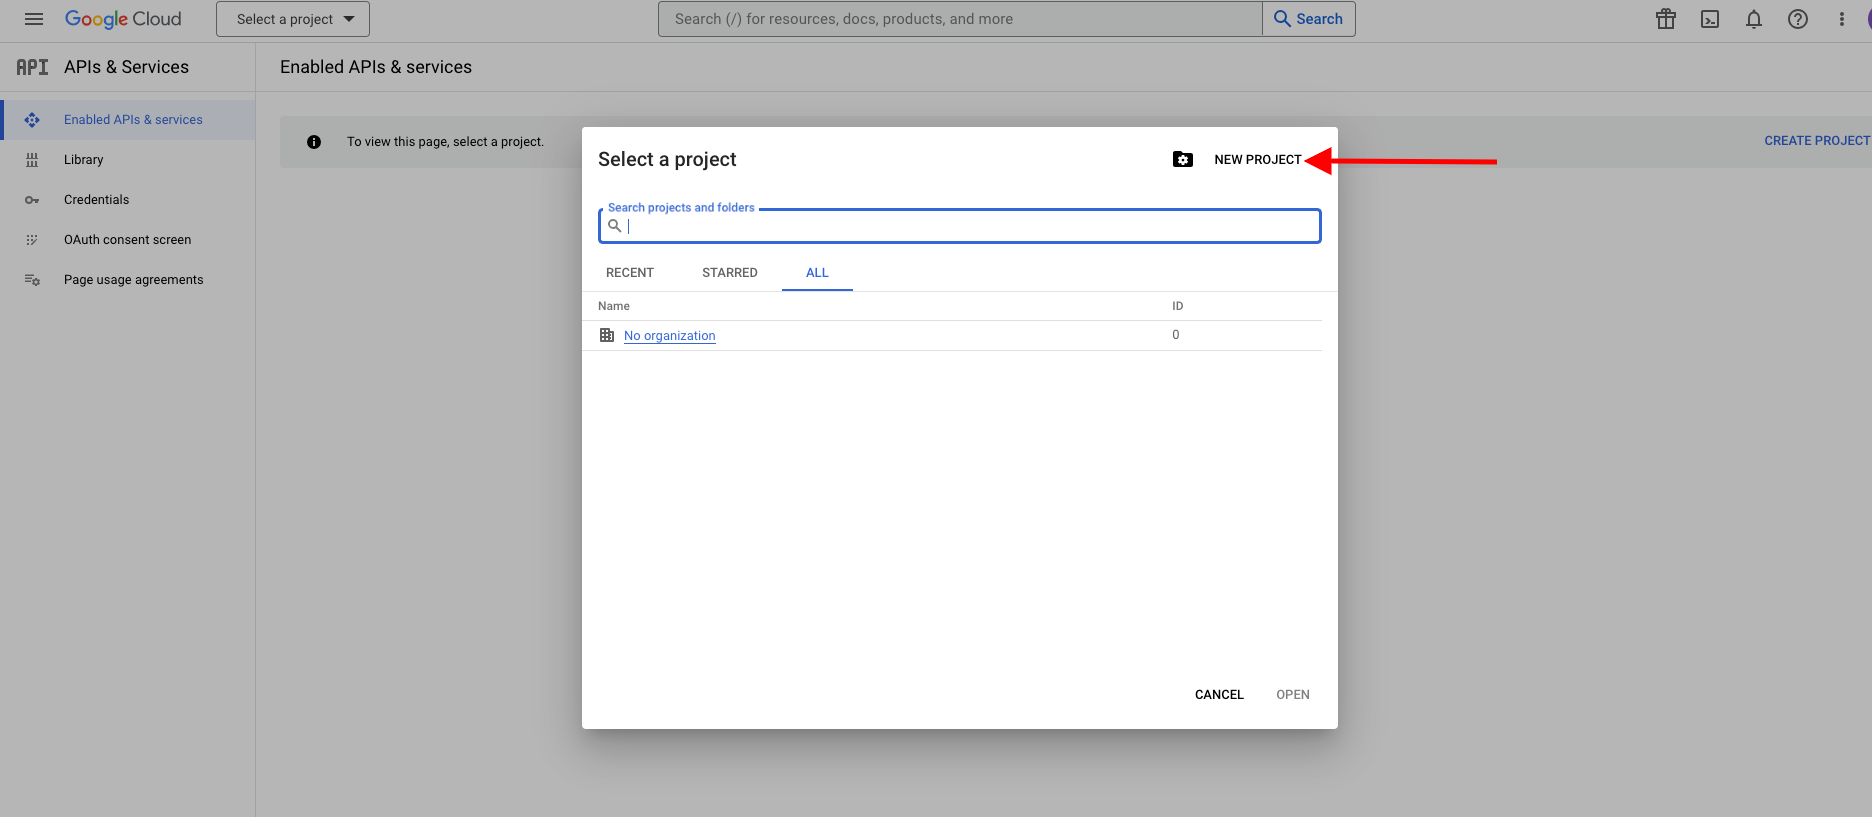Open the help question mark icon
1872x817 pixels.
click(1798, 19)
